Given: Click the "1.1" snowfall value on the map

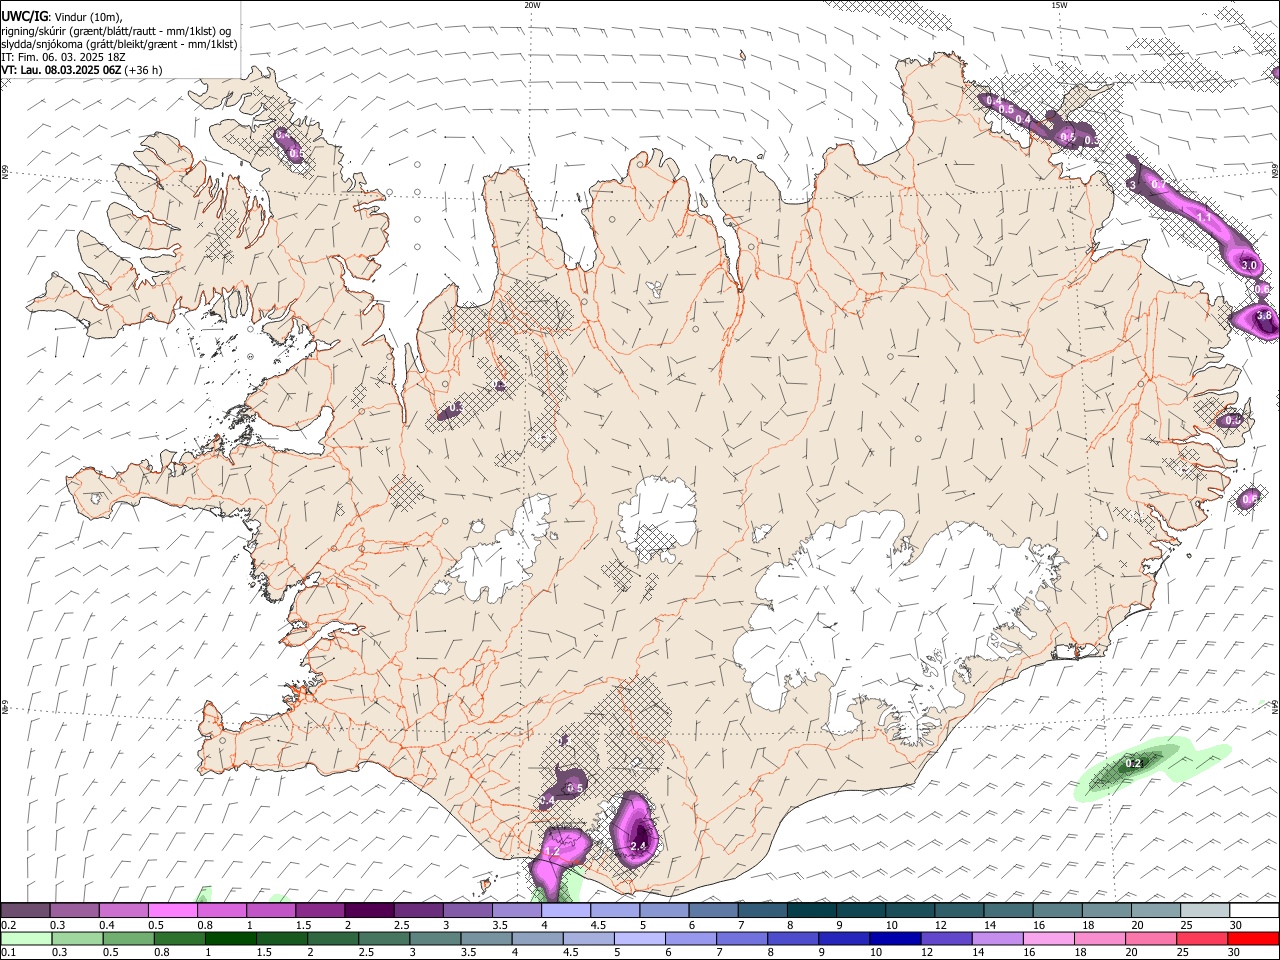Looking at the screenshot, I should tap(1204, 217).
